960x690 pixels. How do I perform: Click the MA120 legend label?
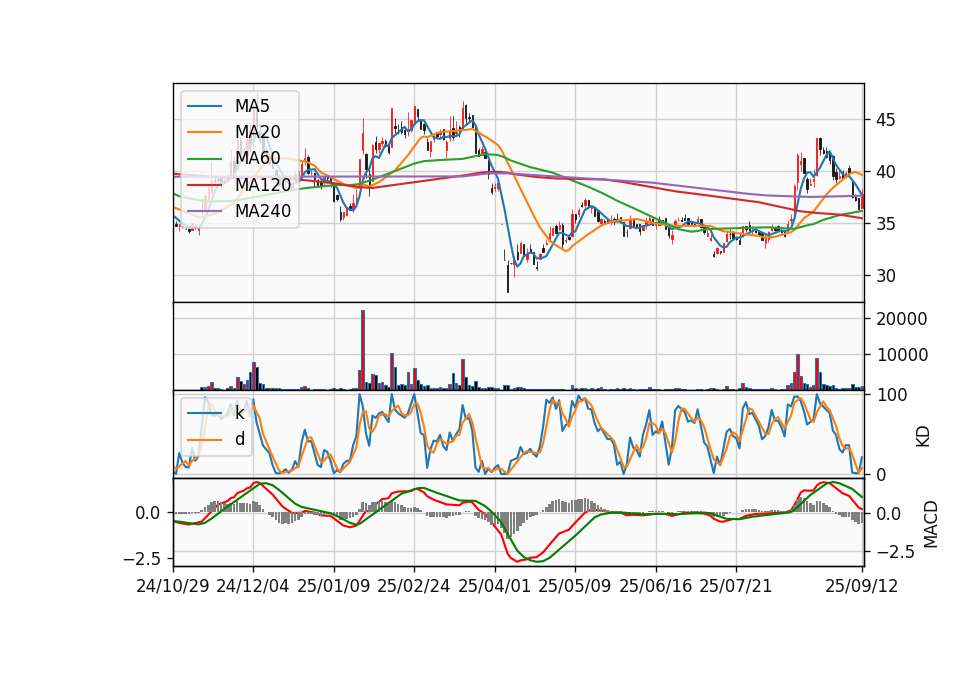[x=263, y=185]
